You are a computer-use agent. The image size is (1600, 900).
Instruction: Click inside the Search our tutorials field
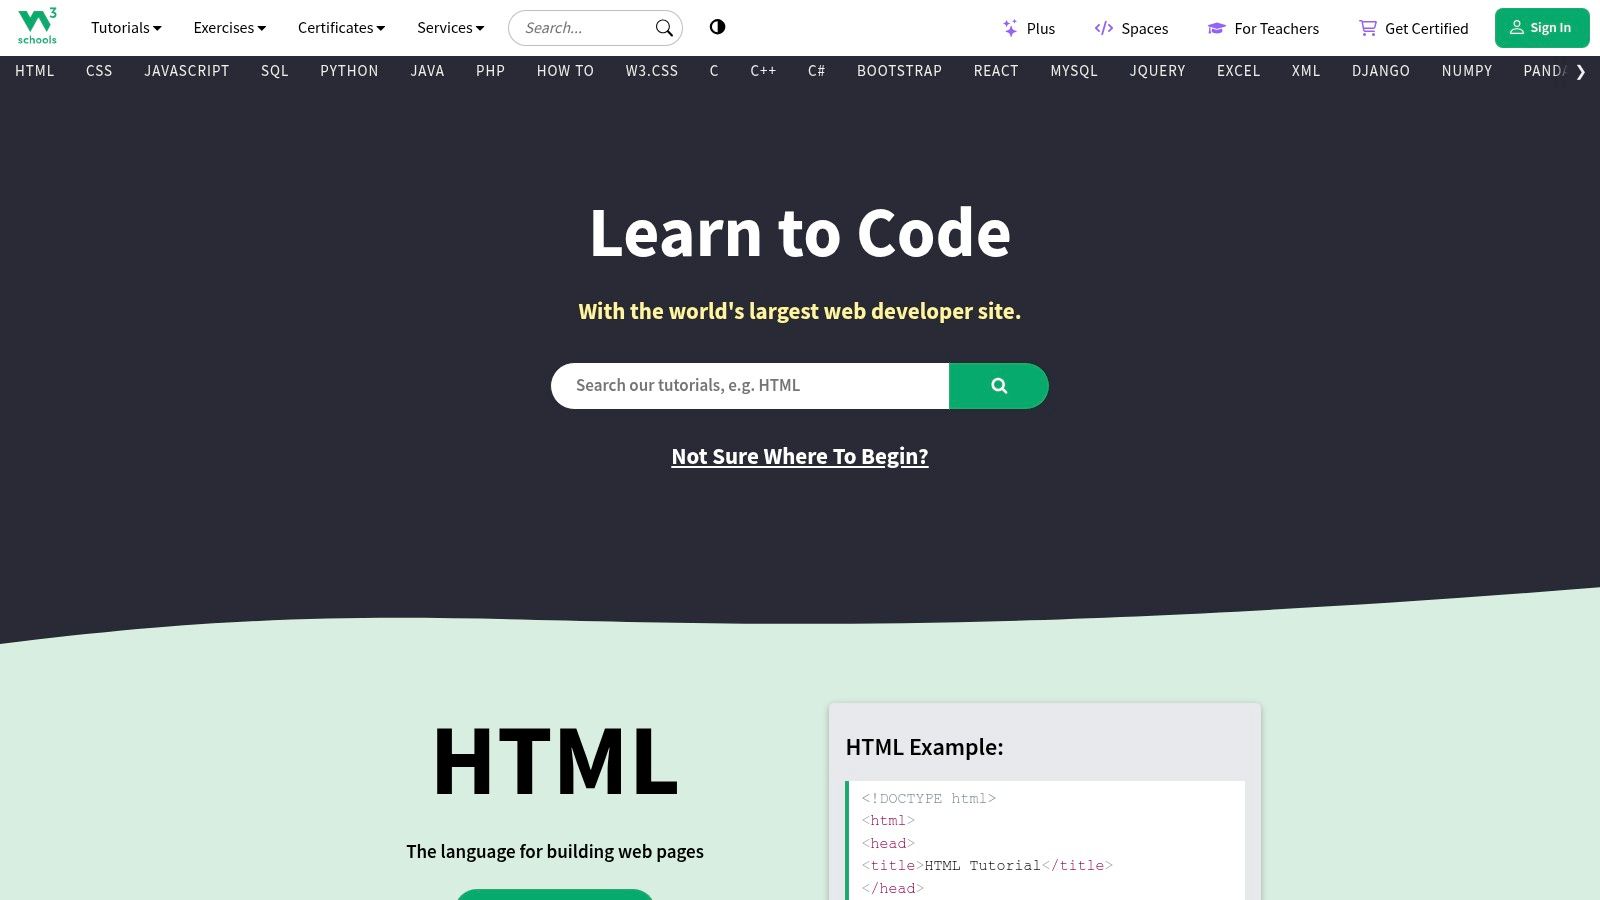coord(749,385)
